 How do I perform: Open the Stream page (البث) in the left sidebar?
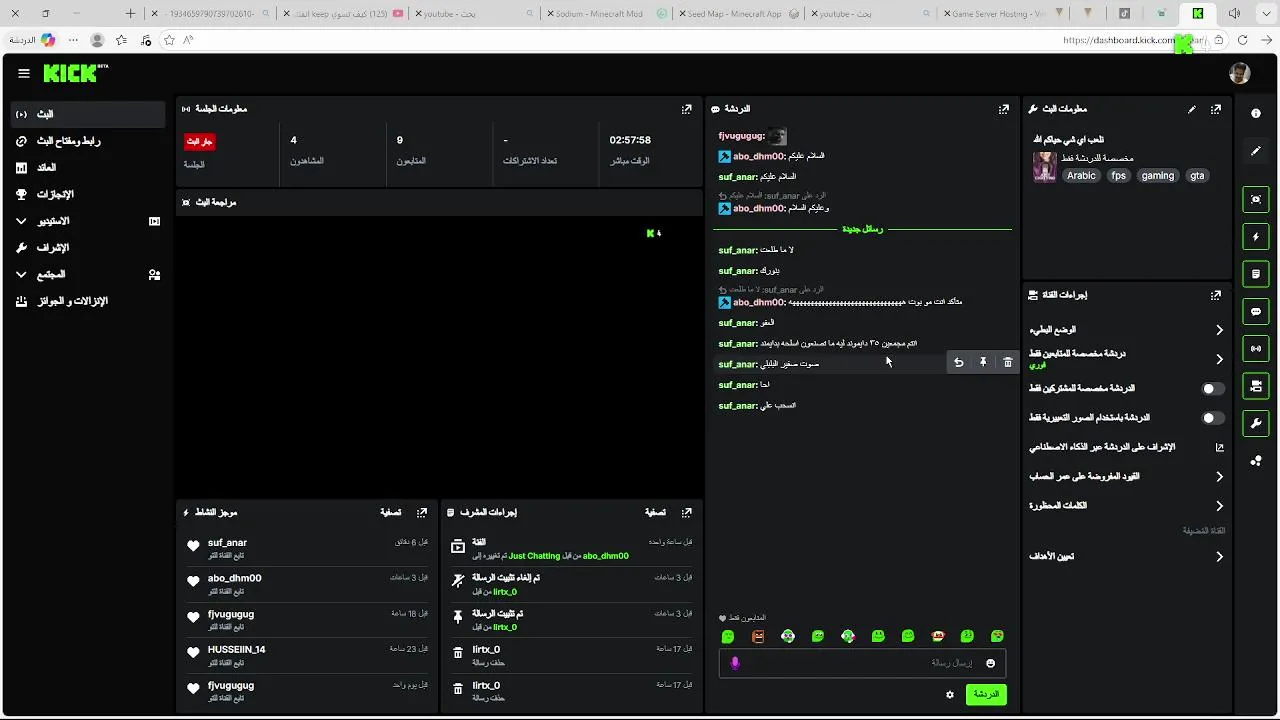pyautogui.click(x=88, y=114)
